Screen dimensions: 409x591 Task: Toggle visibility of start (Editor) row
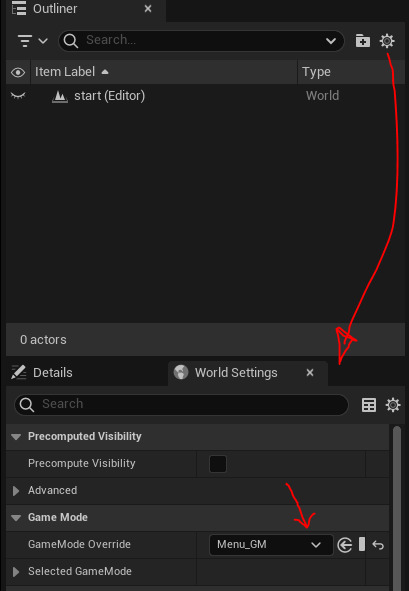18,96
